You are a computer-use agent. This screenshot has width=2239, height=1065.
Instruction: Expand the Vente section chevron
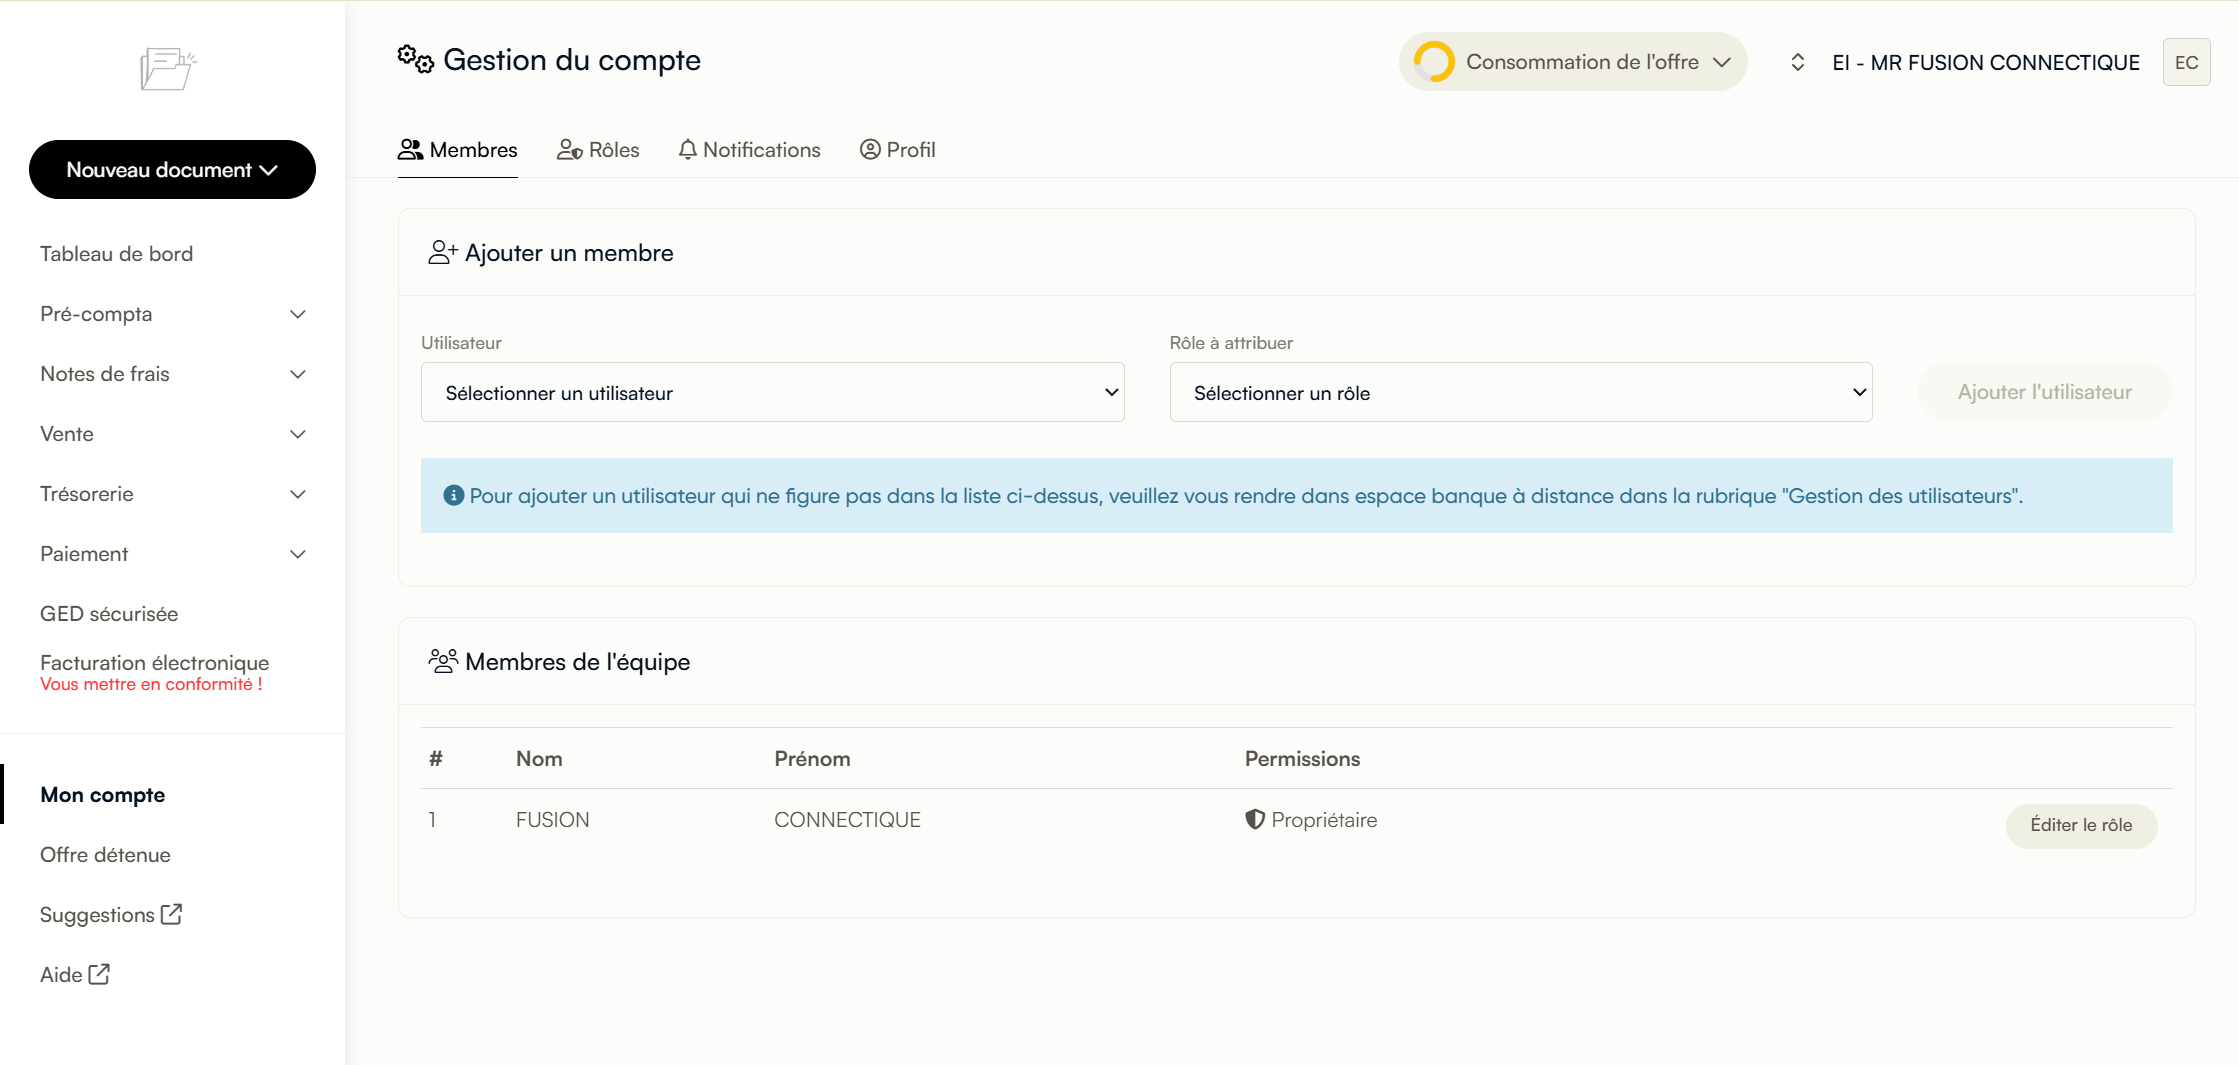point(297,434)
